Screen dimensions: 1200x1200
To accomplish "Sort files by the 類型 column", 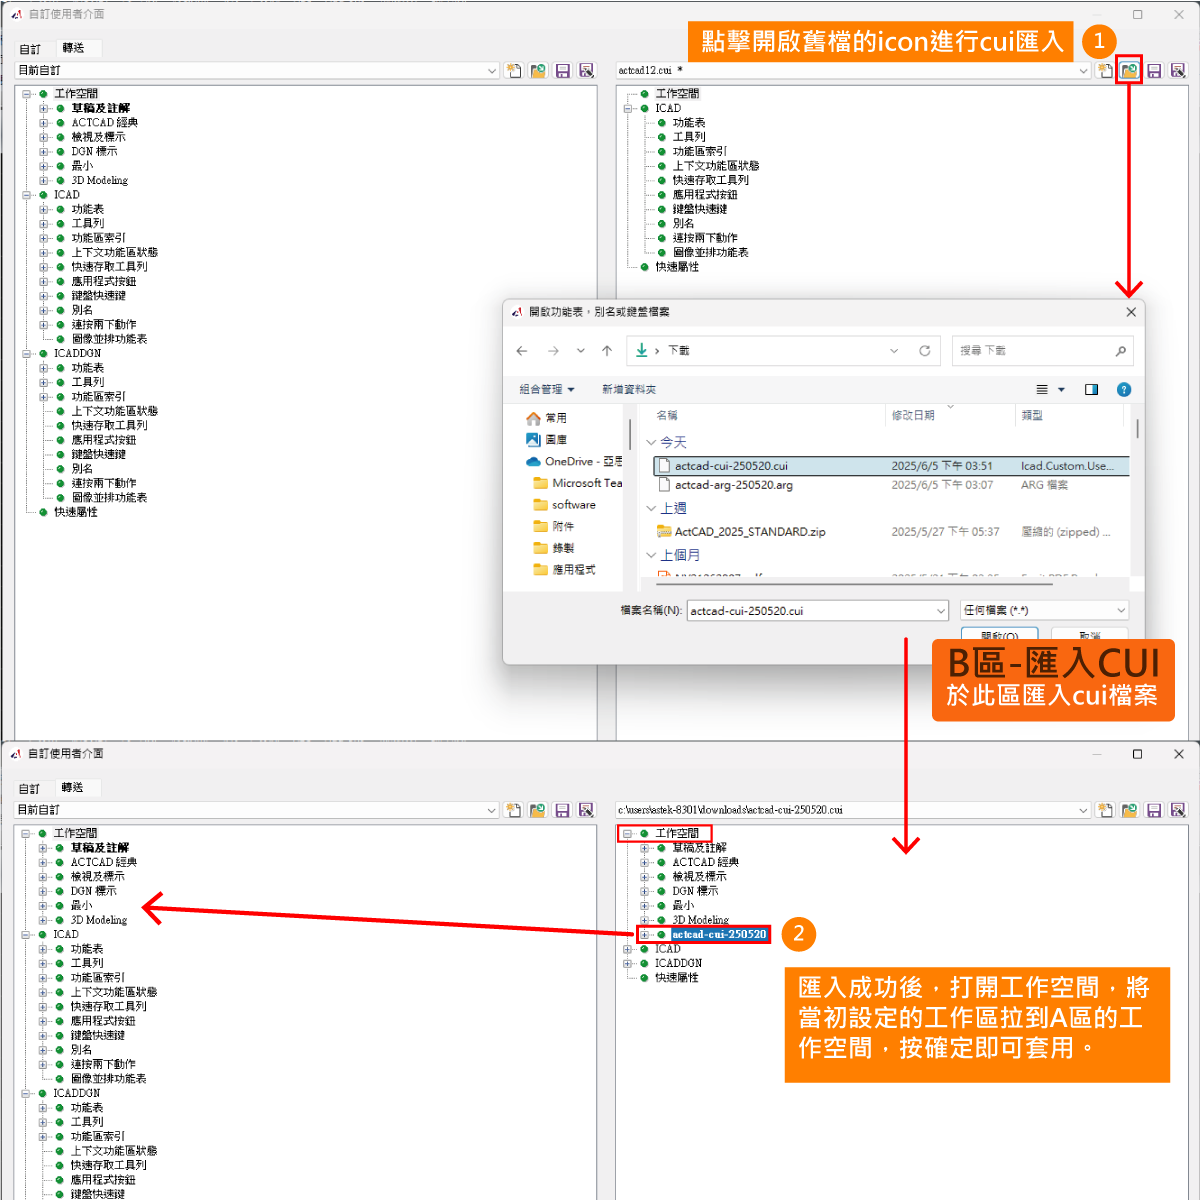I will click(1032, 416).
